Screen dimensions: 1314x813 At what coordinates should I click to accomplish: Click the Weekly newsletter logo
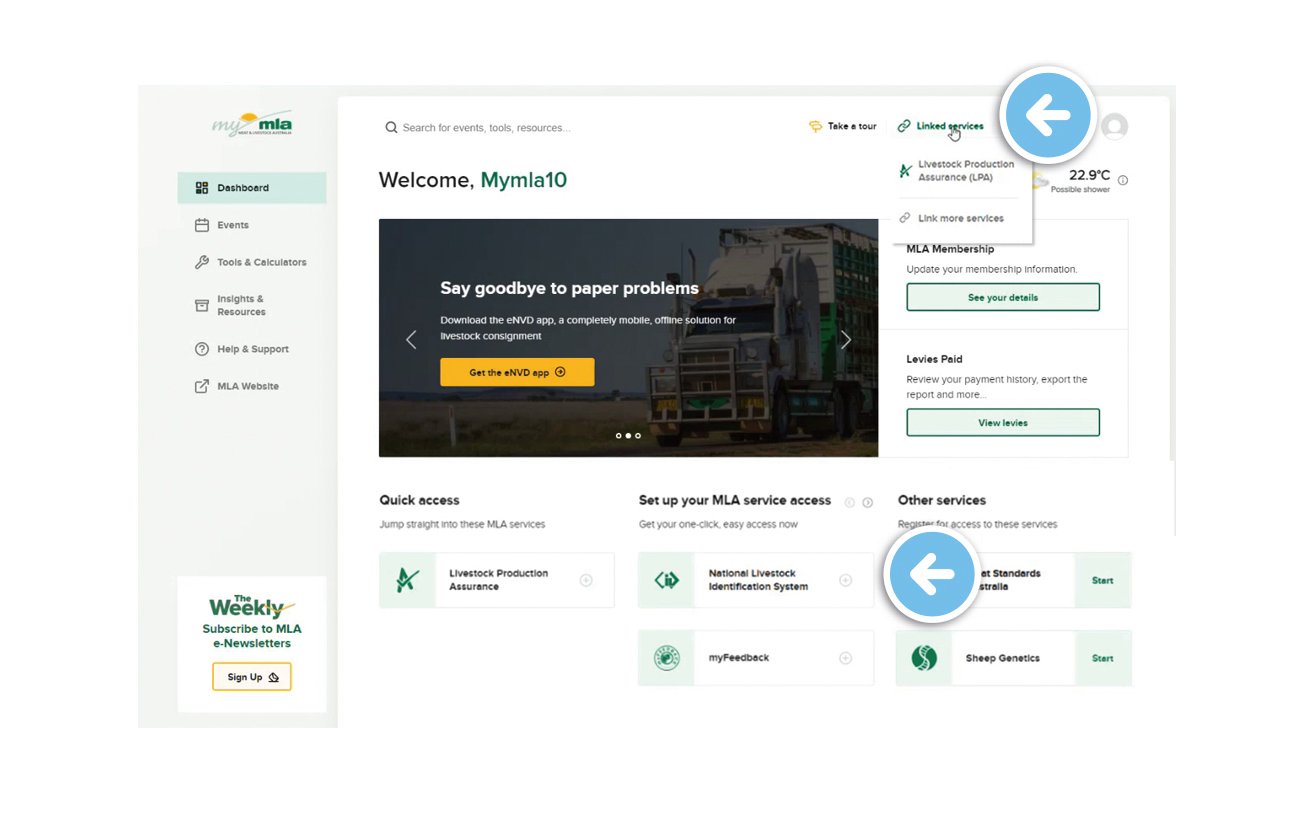tap(252, 606)
